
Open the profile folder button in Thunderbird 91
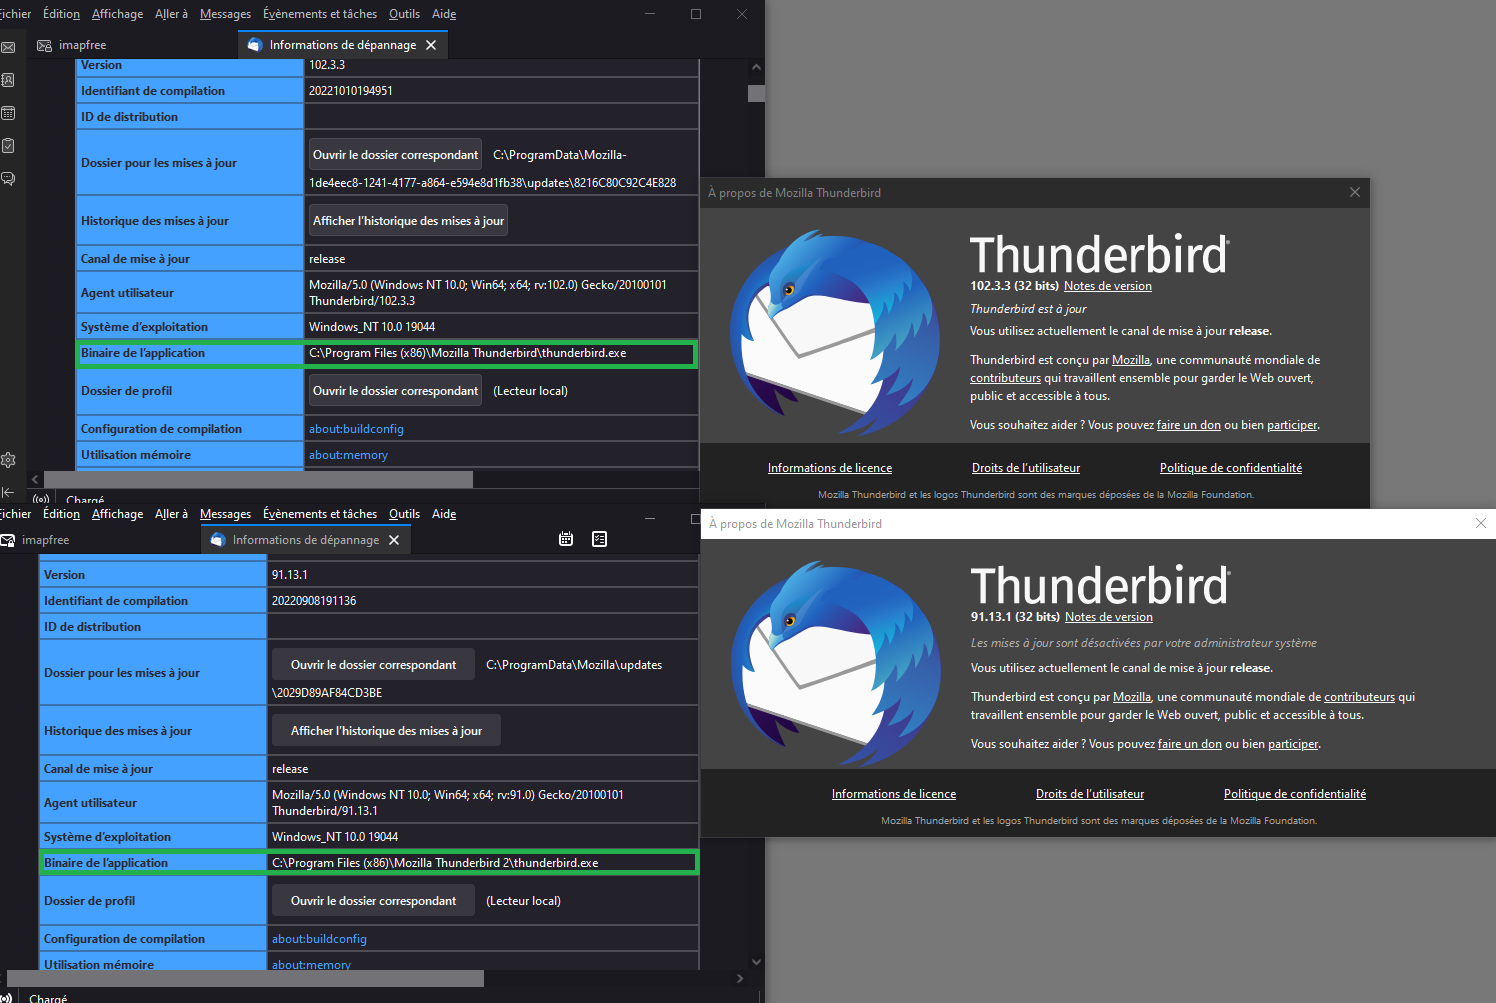coord(373,901)
